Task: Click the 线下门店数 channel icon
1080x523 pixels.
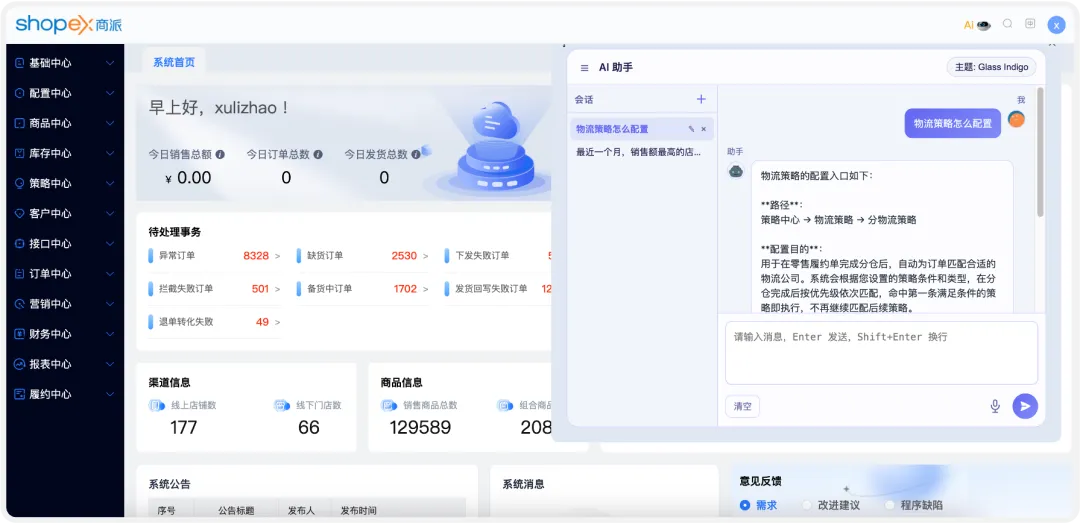Action: 282,406
